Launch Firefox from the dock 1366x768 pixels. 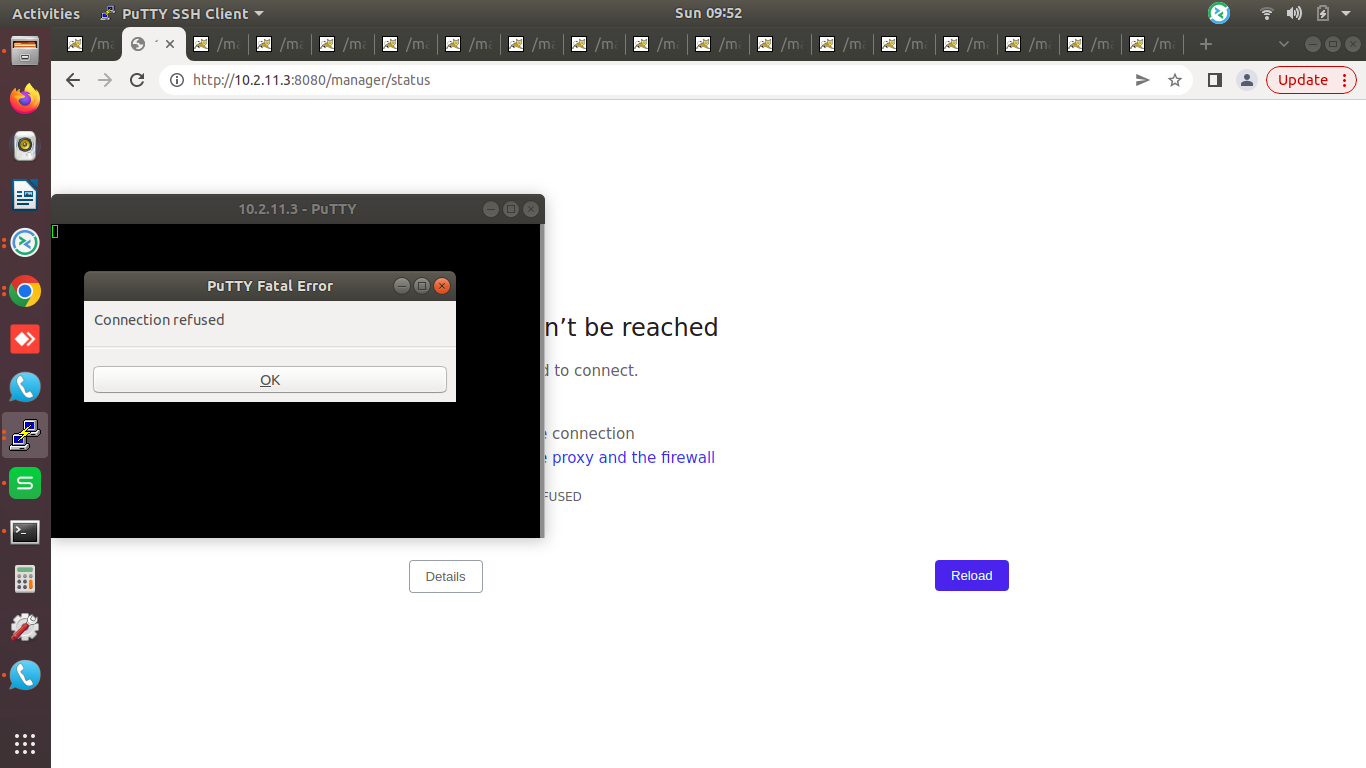(25, 98)
